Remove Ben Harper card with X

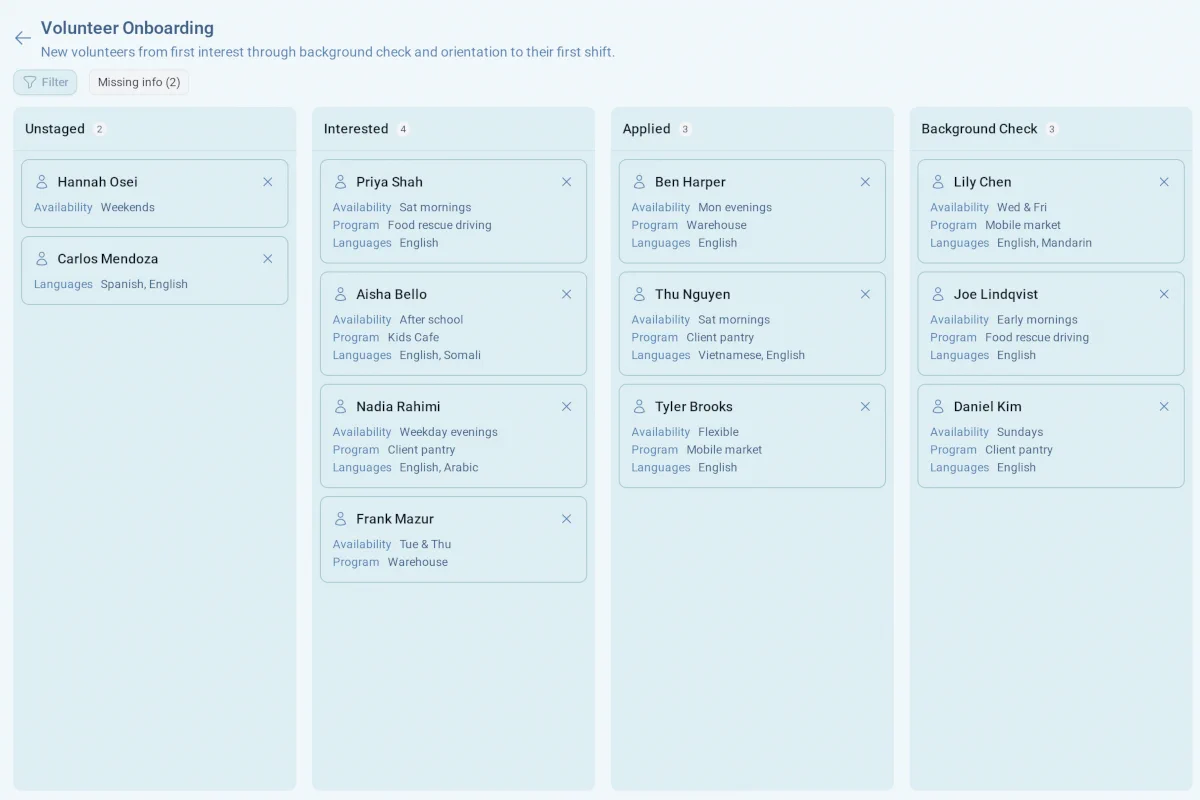coord(866,182)
